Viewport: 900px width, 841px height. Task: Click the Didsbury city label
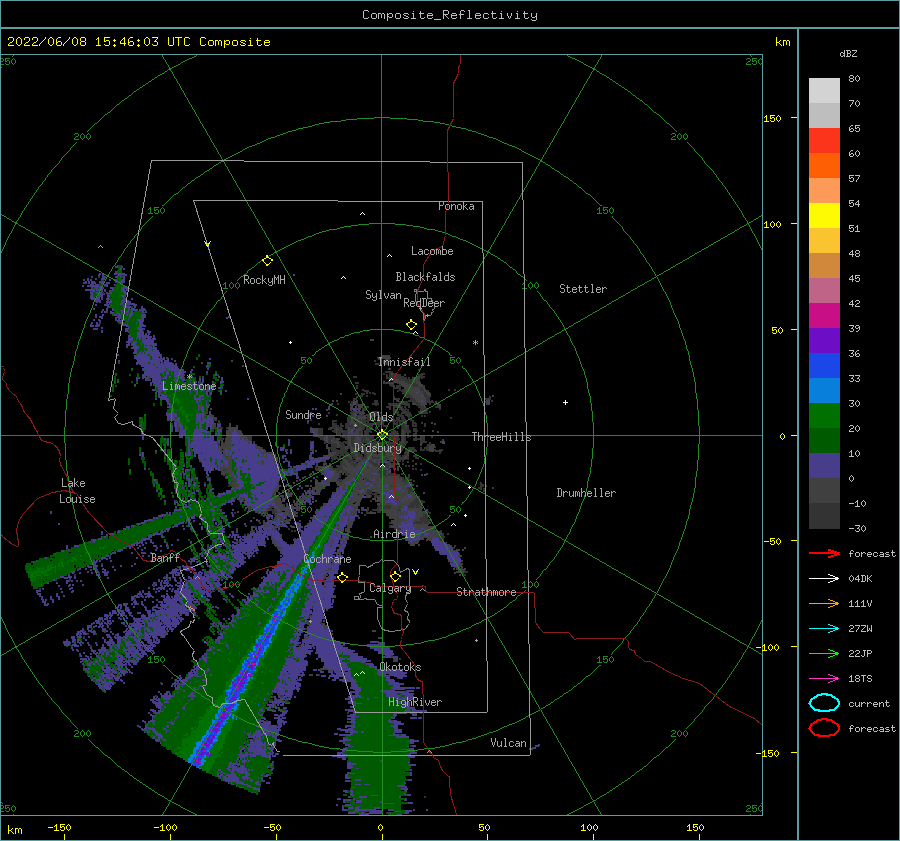click(x=378, y=448)
